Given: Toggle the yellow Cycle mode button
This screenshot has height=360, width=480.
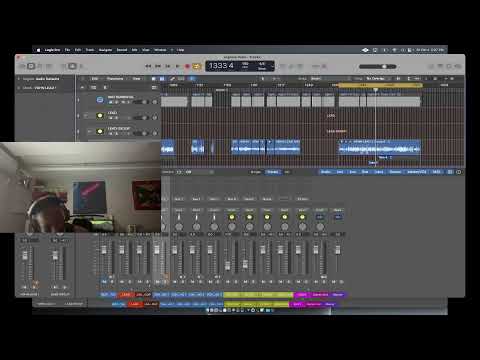Looking at the screenshot, I should tap(197, 66).
